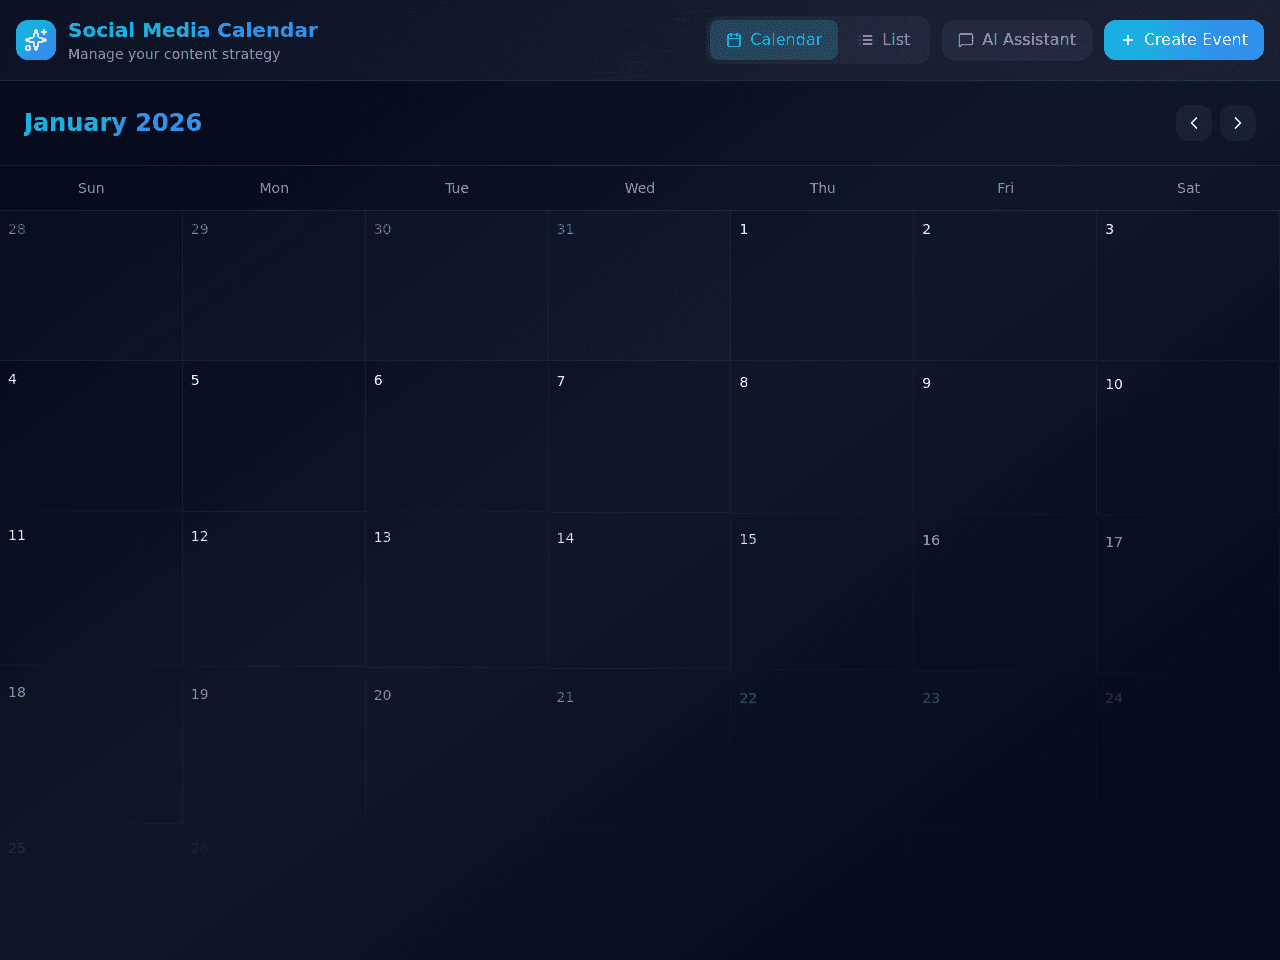Click the January 2026 heading
This screenshot has height=960, width=1280.
pos(113,122)
